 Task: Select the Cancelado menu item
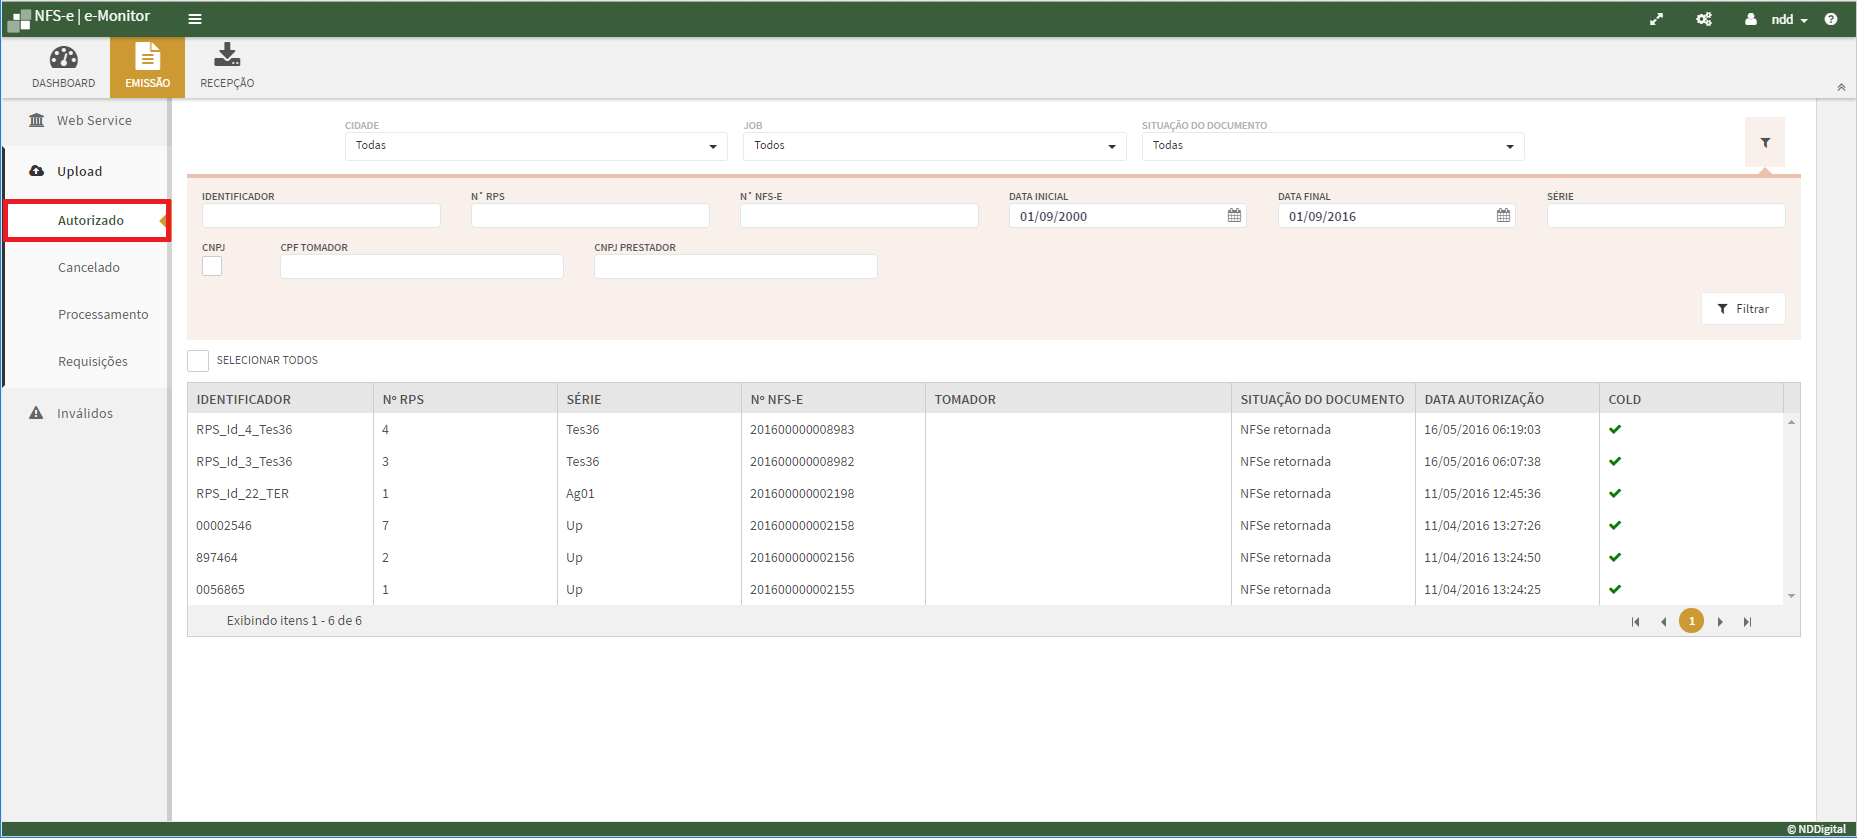click(89, 267)
